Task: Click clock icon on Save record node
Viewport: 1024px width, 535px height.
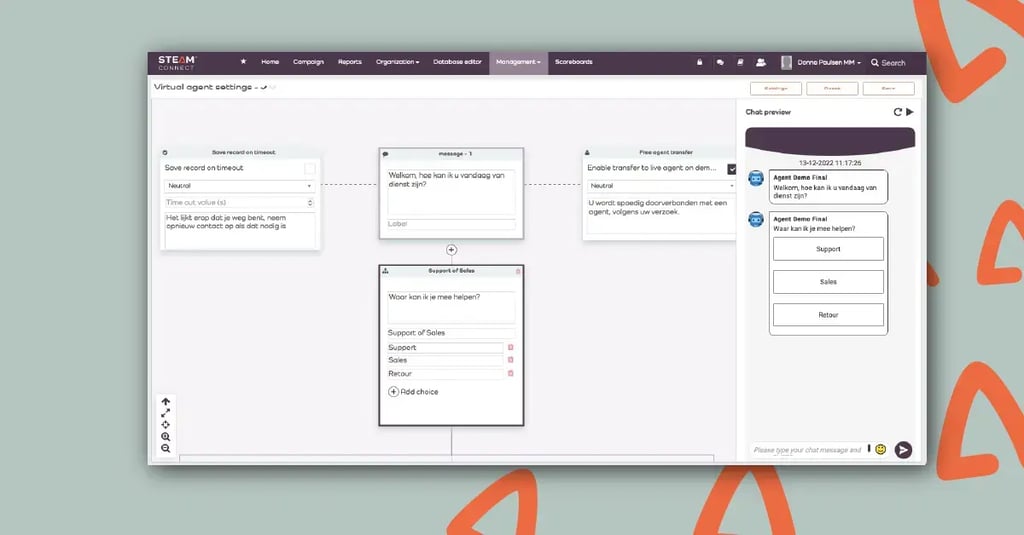Action: tap(165, 153)
